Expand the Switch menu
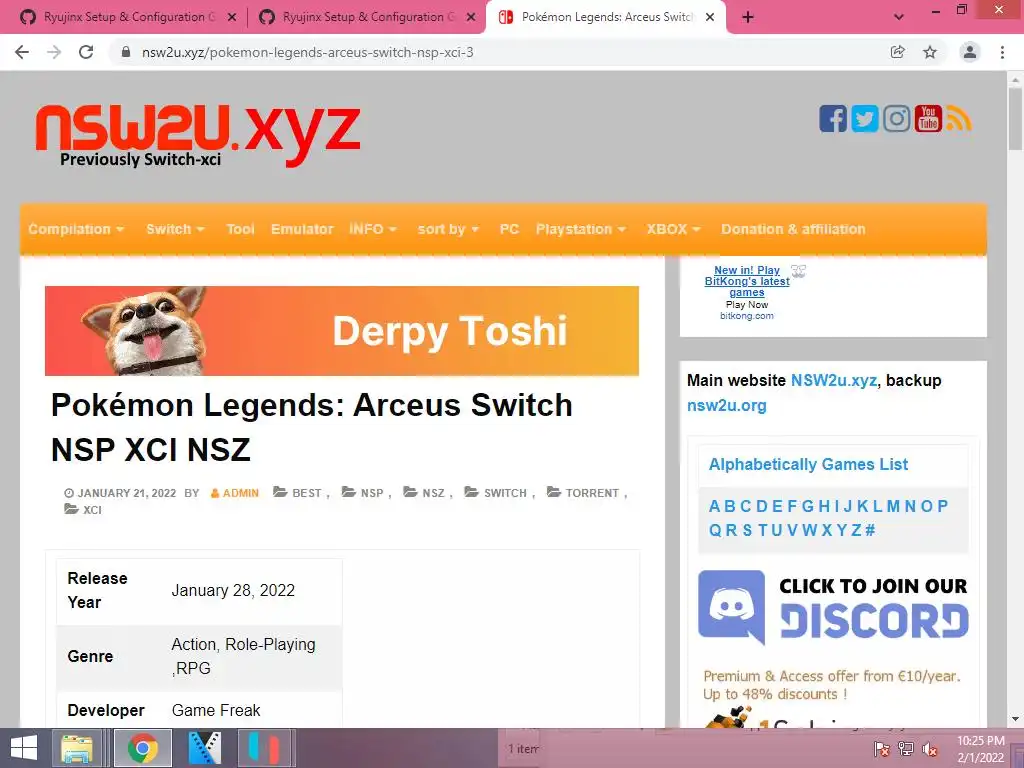Image resolution: width=1024 pixels, height=768 pixels. (176, 229)
